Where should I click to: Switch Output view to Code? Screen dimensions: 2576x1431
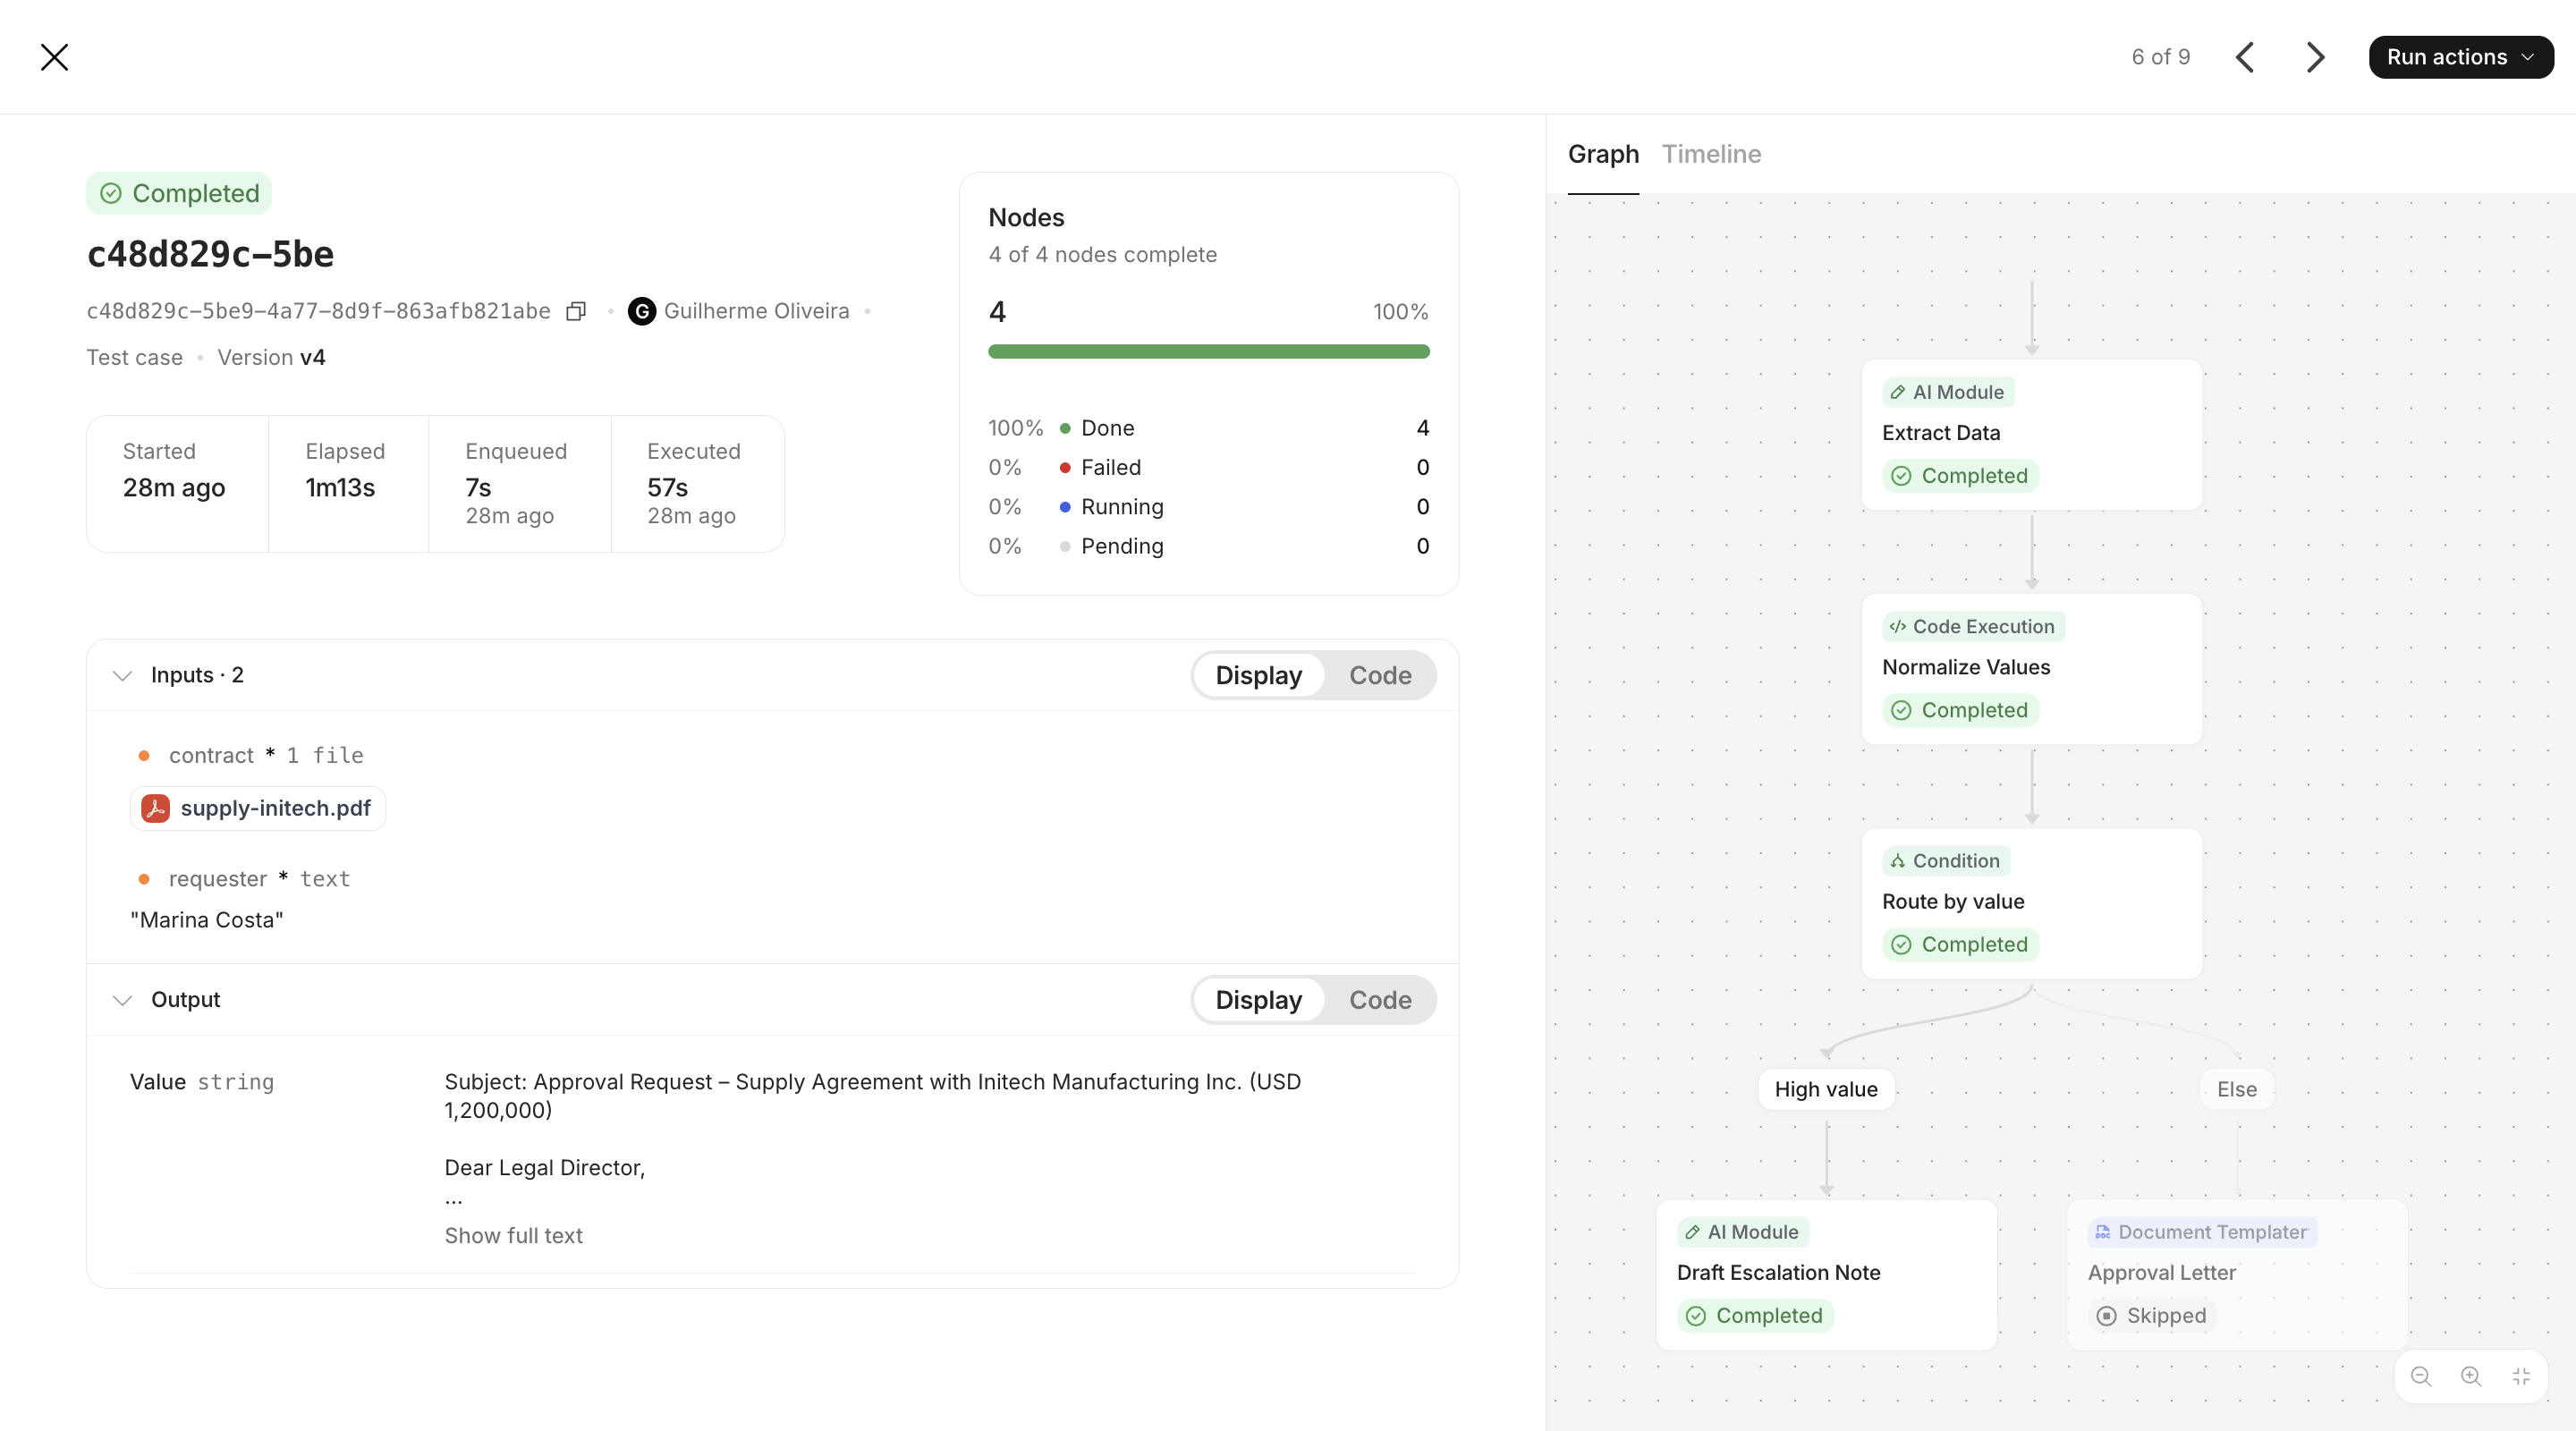click(1380, 1000)
